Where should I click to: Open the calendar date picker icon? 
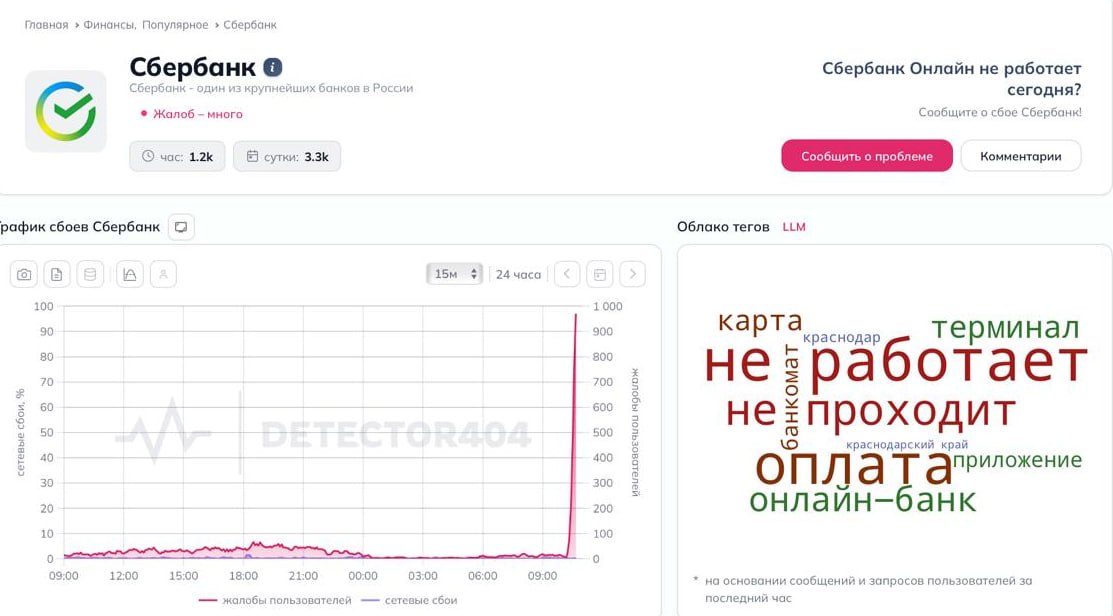click(x=599, y=274)
